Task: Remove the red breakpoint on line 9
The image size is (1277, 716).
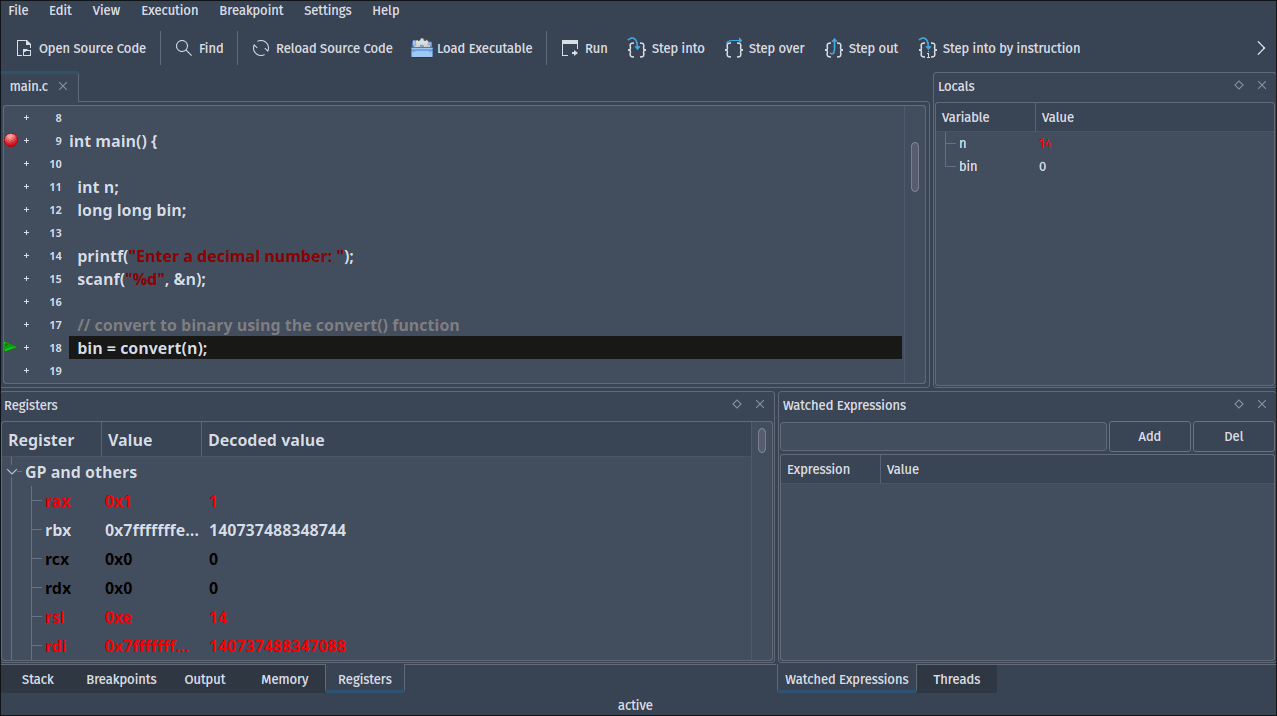Action: pos(11,141)
